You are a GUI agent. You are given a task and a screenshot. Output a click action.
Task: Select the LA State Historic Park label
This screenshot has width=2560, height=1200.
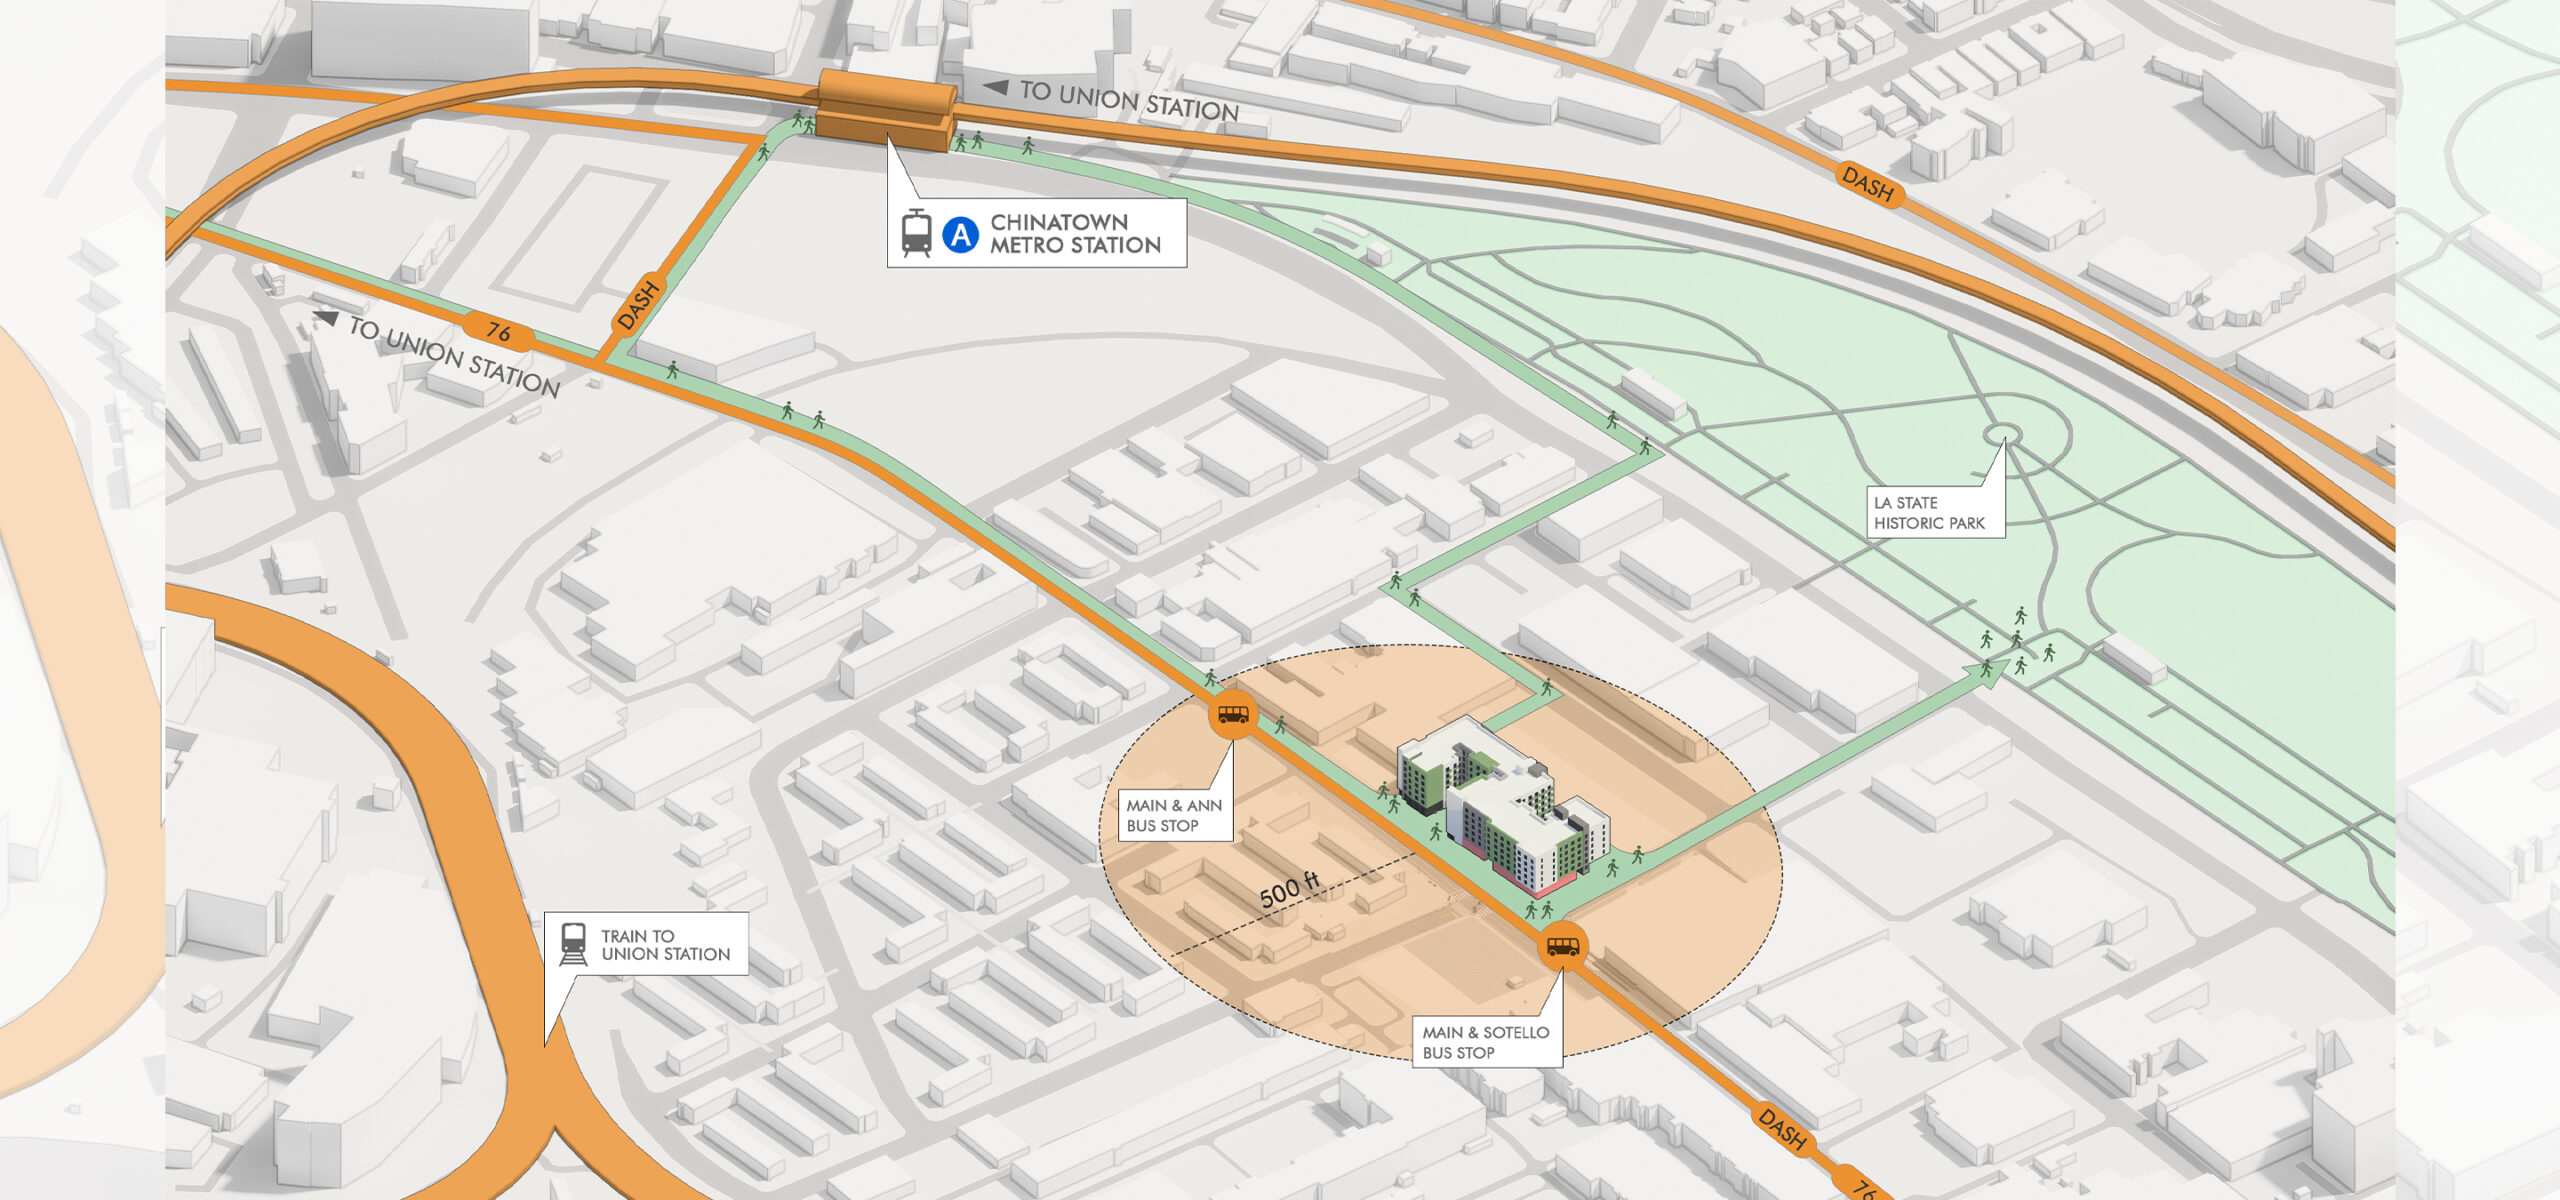tap(1928, 512)
